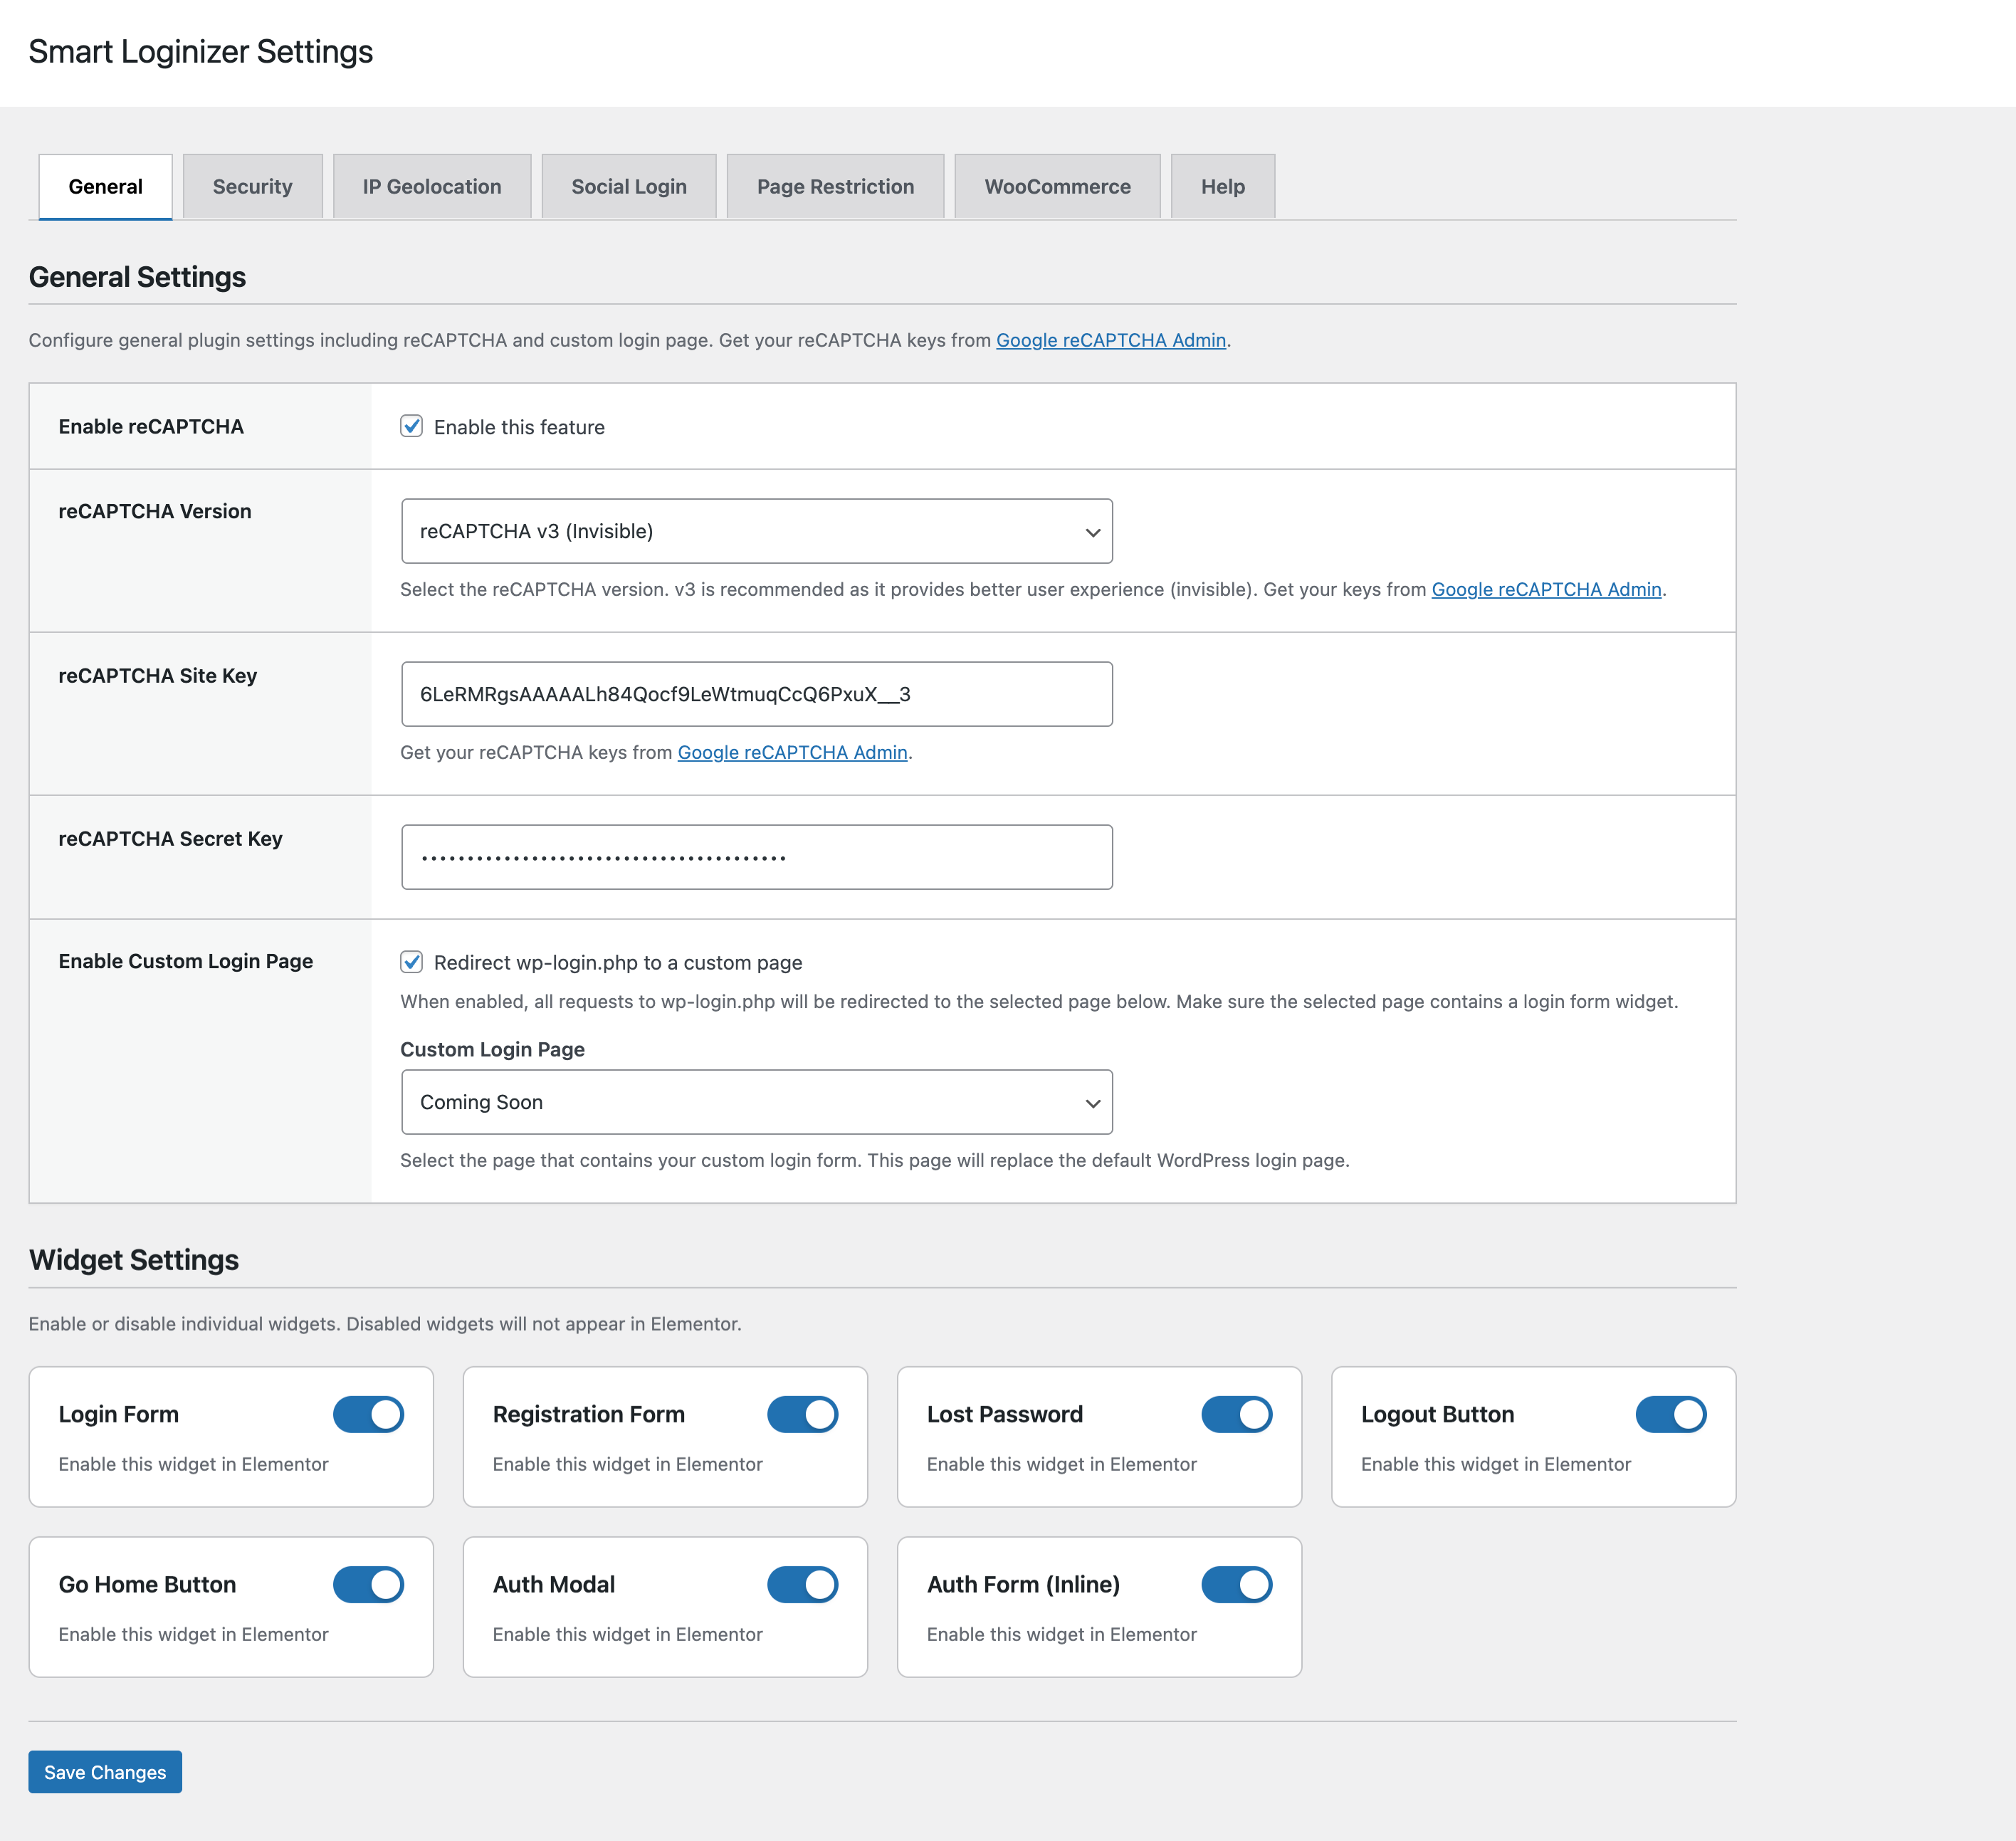Click the "Smart Loginizer Settings" page title
Viewport: 2016px width, 1841px height.
coord(201,52)
